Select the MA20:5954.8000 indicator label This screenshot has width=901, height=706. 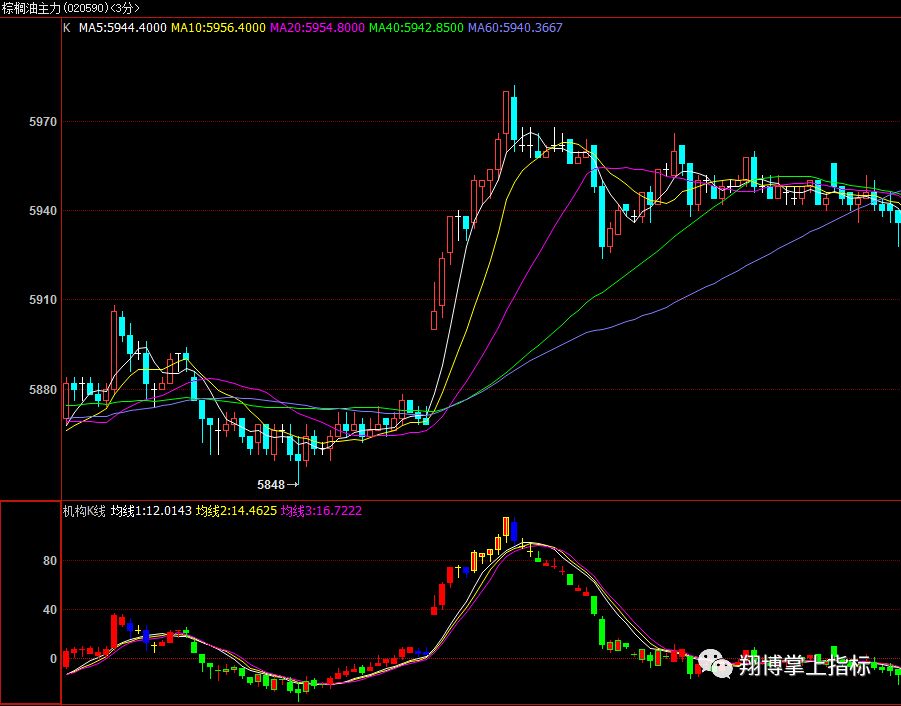(317, 28)
